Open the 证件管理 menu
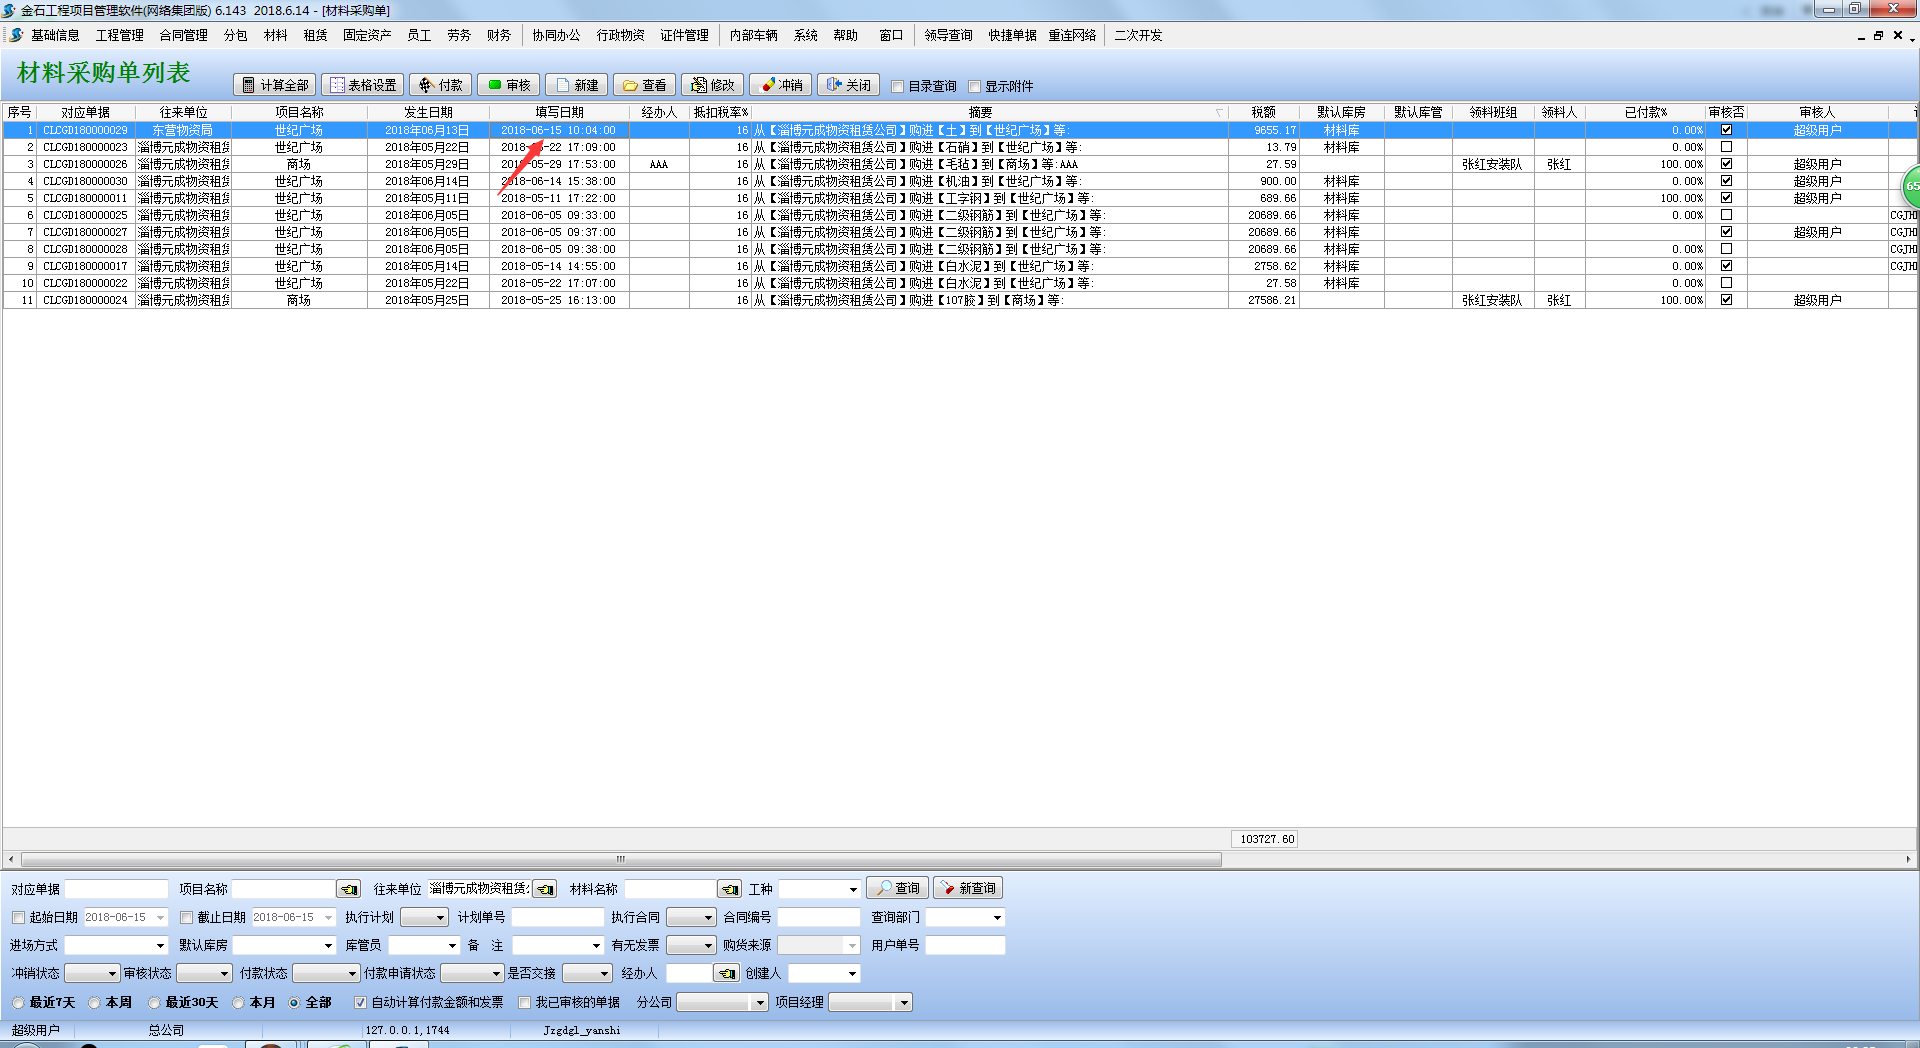The width and height of the screenshot is (1920, 1048). point(684,35)
